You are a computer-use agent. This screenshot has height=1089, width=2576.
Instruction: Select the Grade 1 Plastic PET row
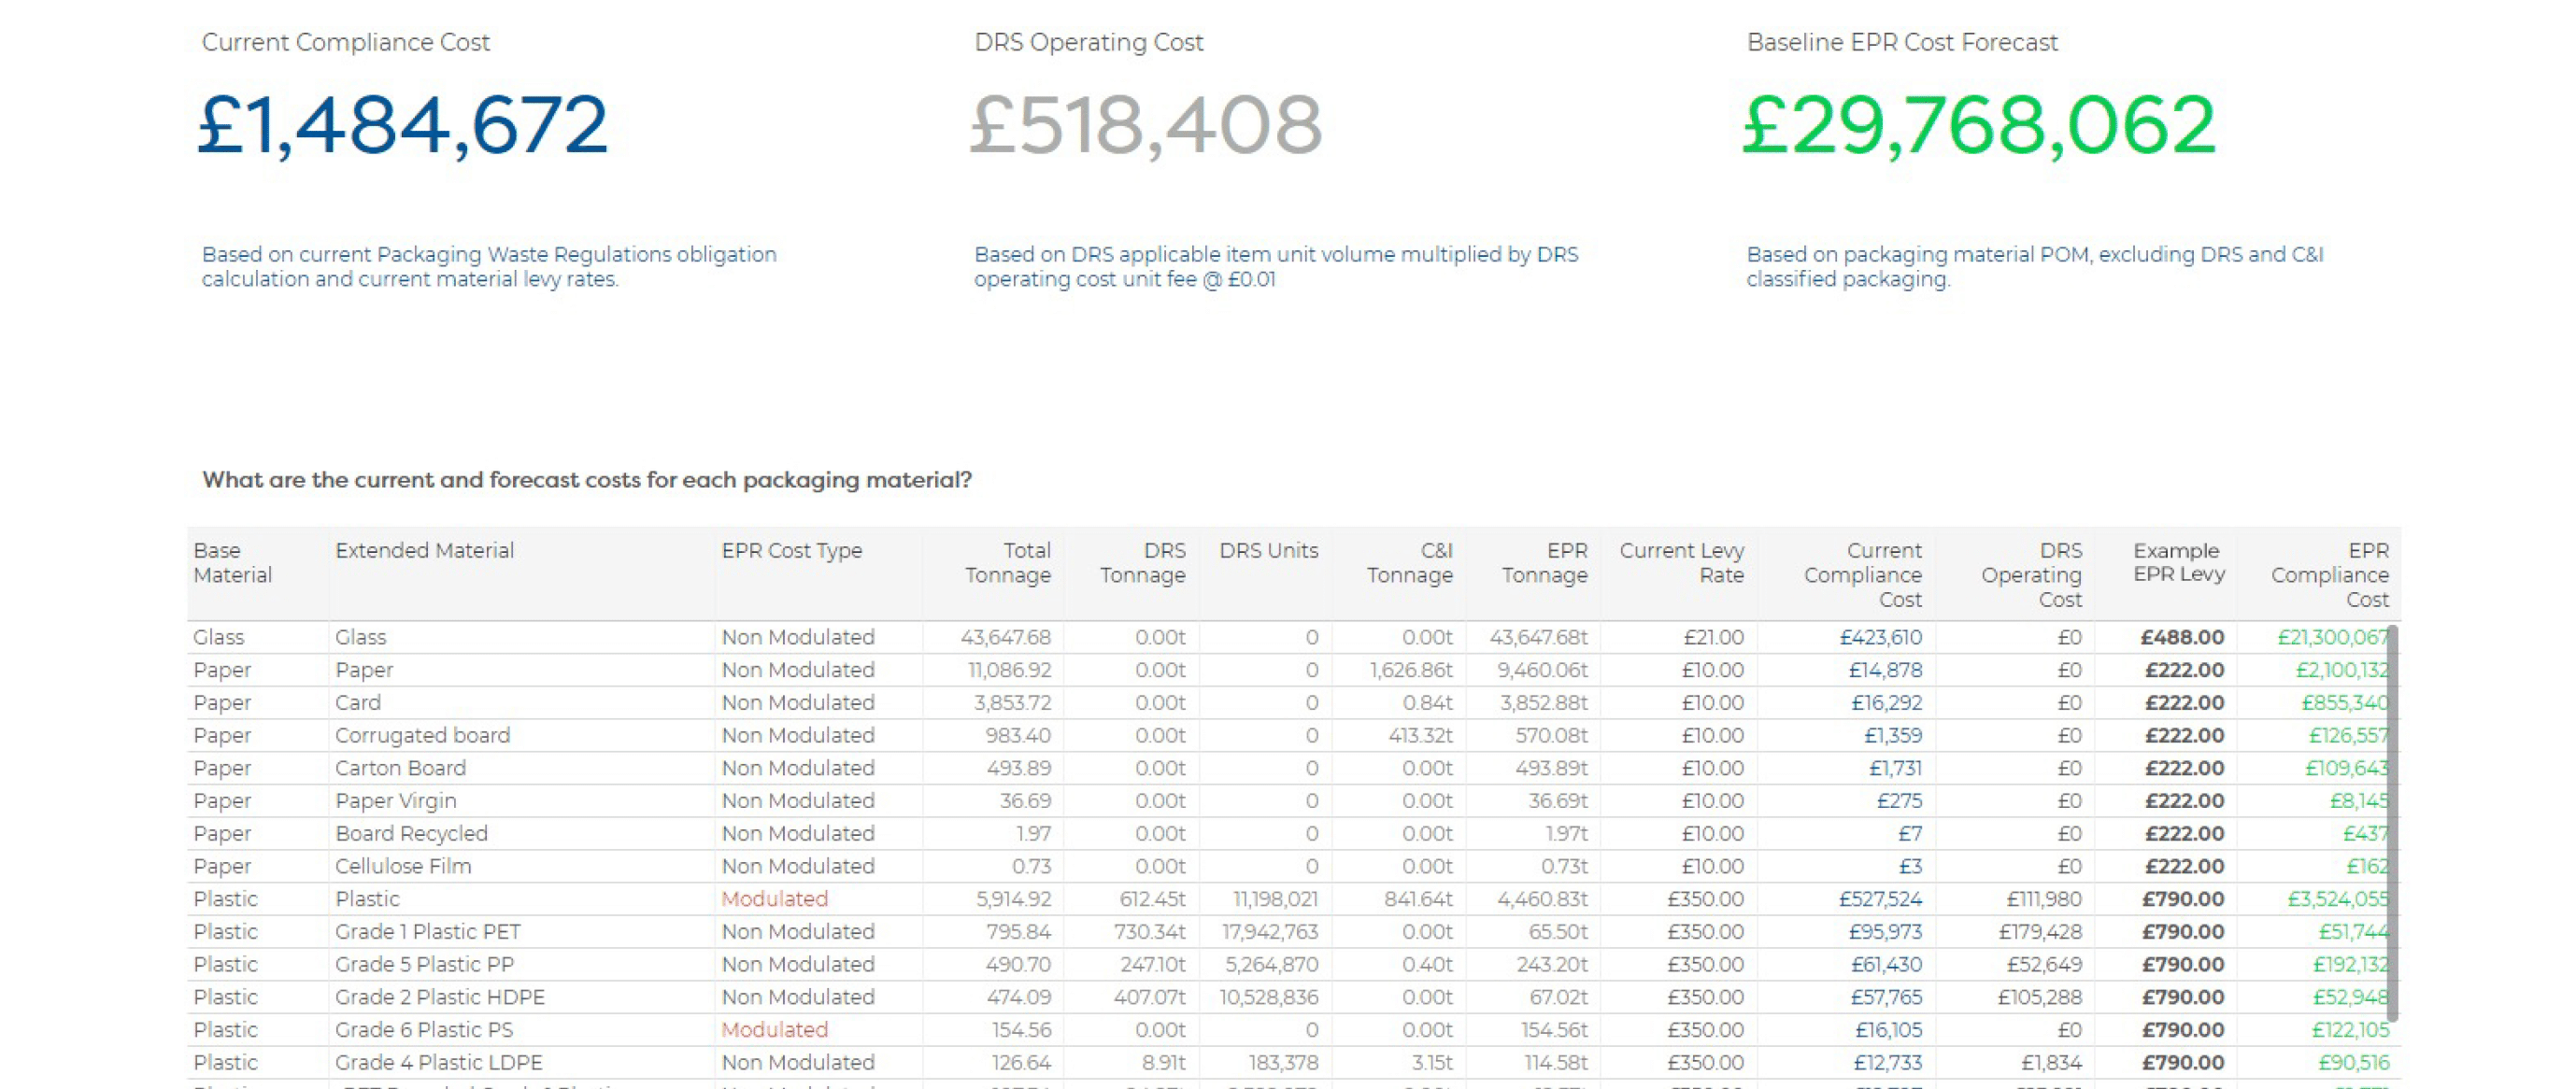click(x=428, y=931)
